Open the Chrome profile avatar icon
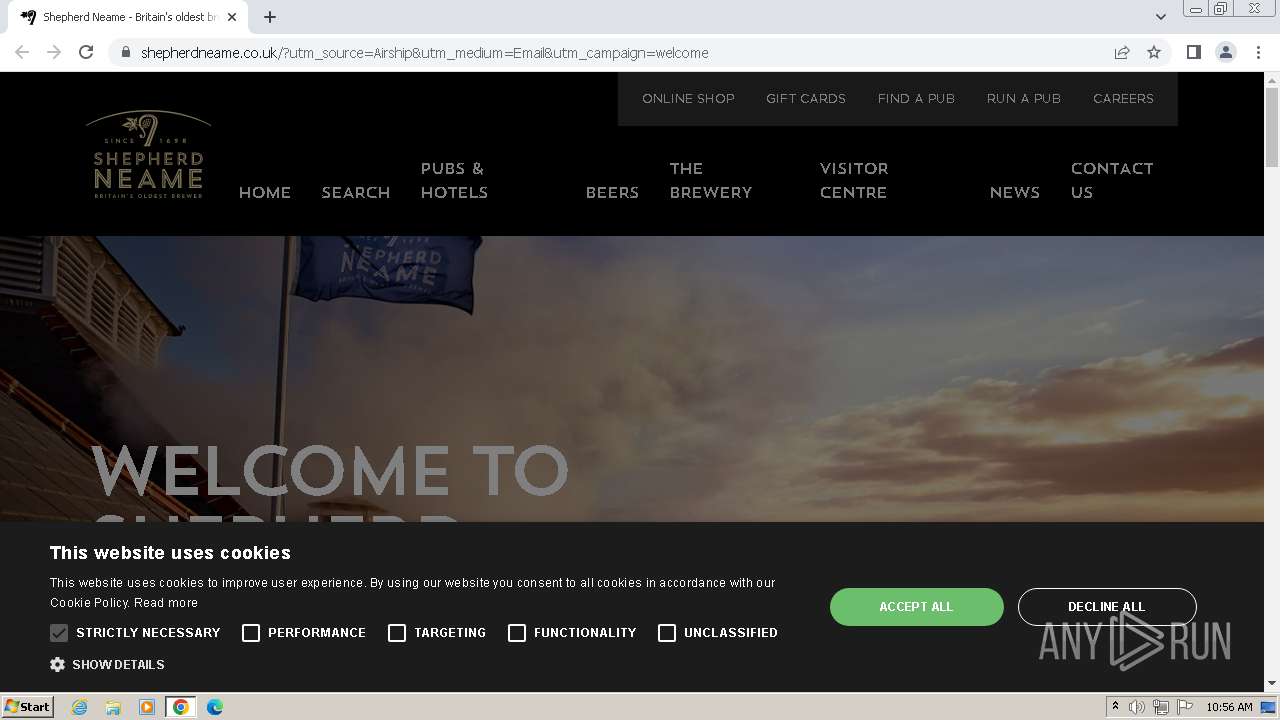The image size is (1280, 720). [1225, 52]
